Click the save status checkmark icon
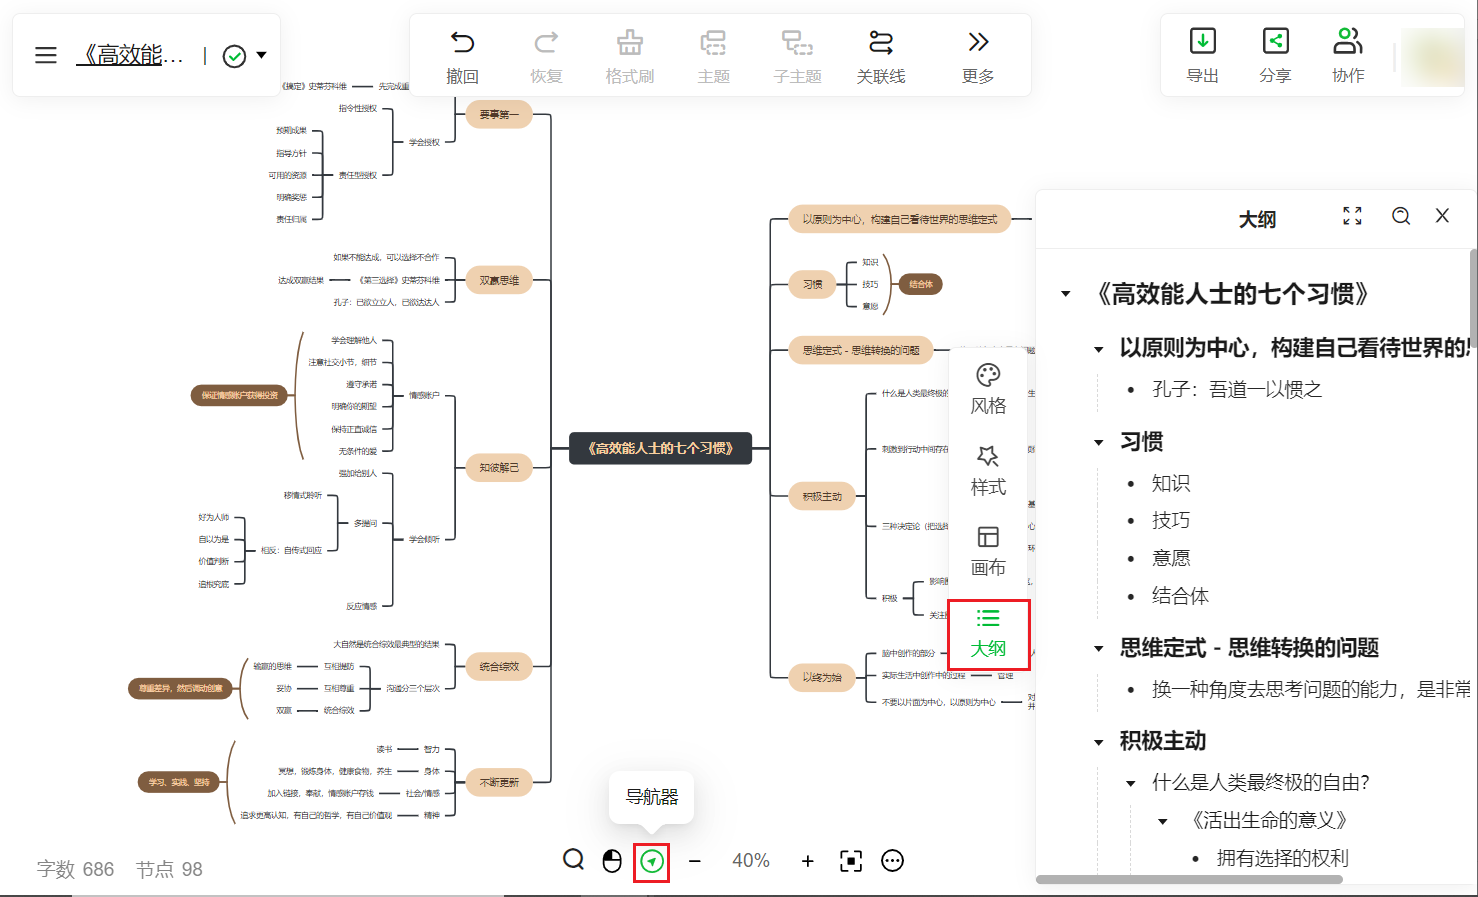Viewport: 1478px width, 897px height. pos(234,56)
